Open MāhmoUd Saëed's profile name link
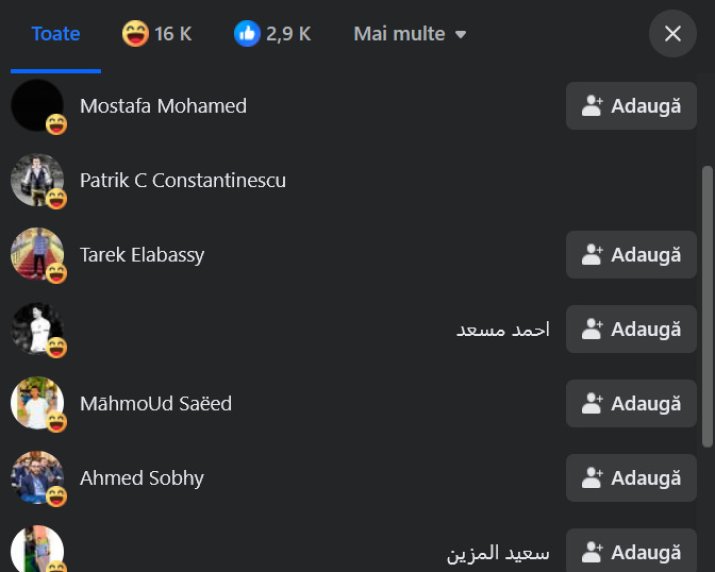 tap(156, 404)
